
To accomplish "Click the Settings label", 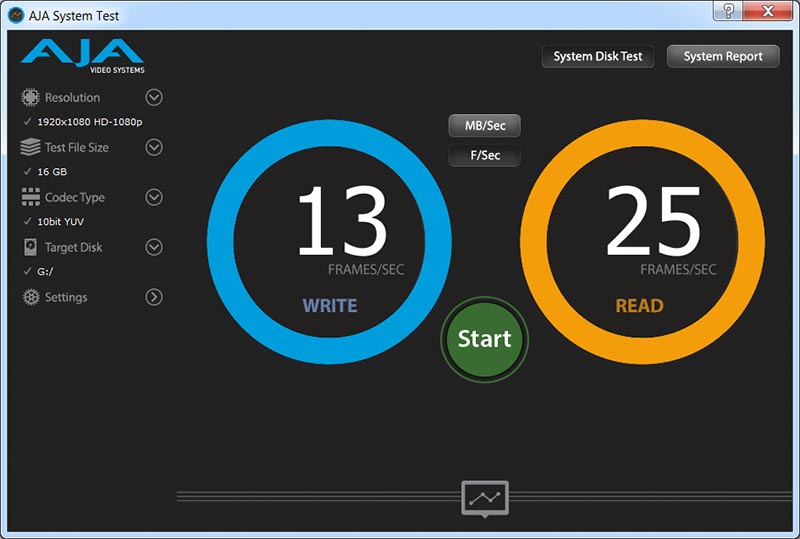I will tap(66, 297).
